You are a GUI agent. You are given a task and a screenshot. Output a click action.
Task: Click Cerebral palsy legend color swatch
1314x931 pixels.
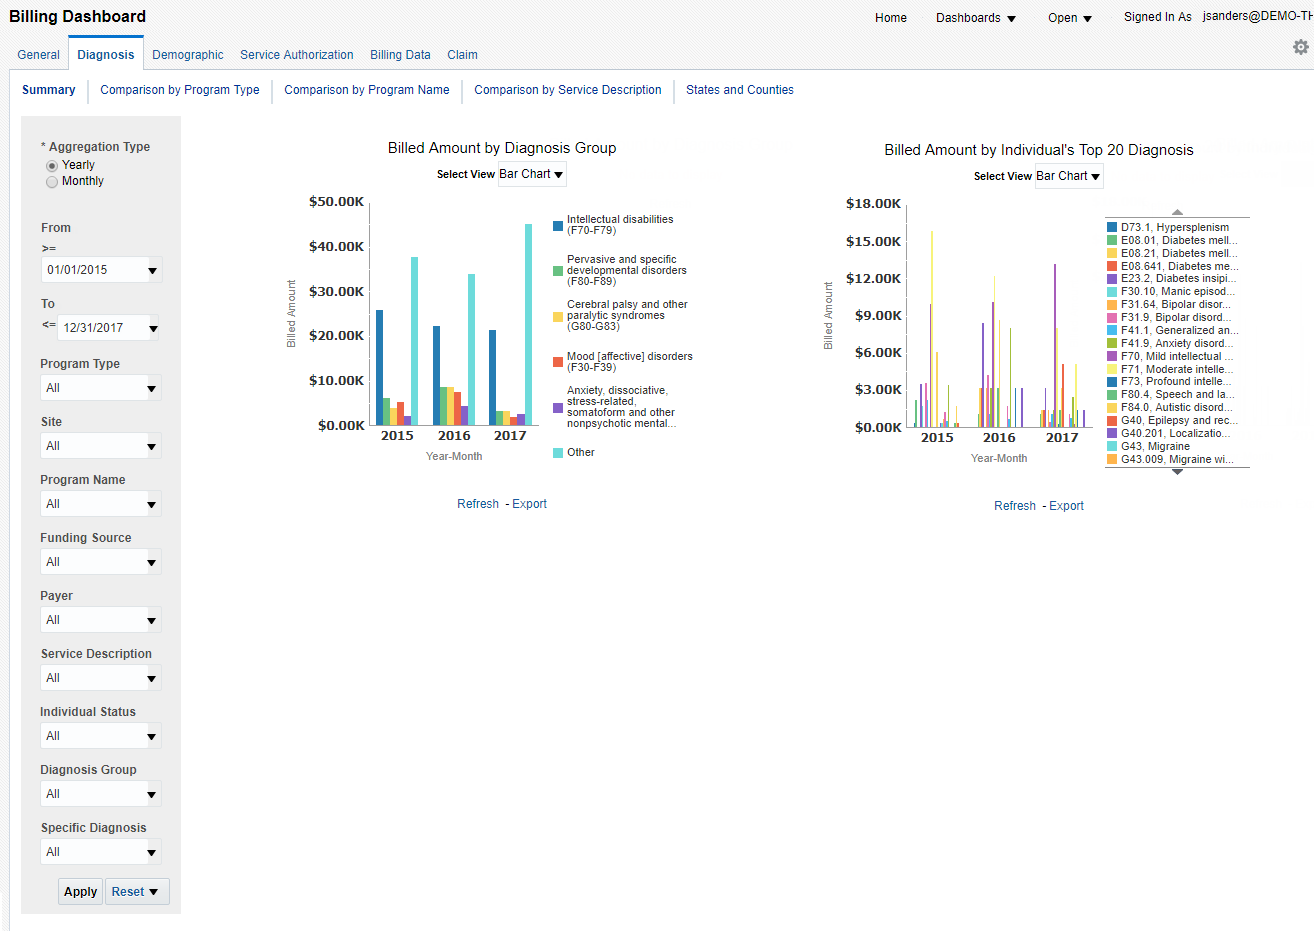(x=558, y=316)
